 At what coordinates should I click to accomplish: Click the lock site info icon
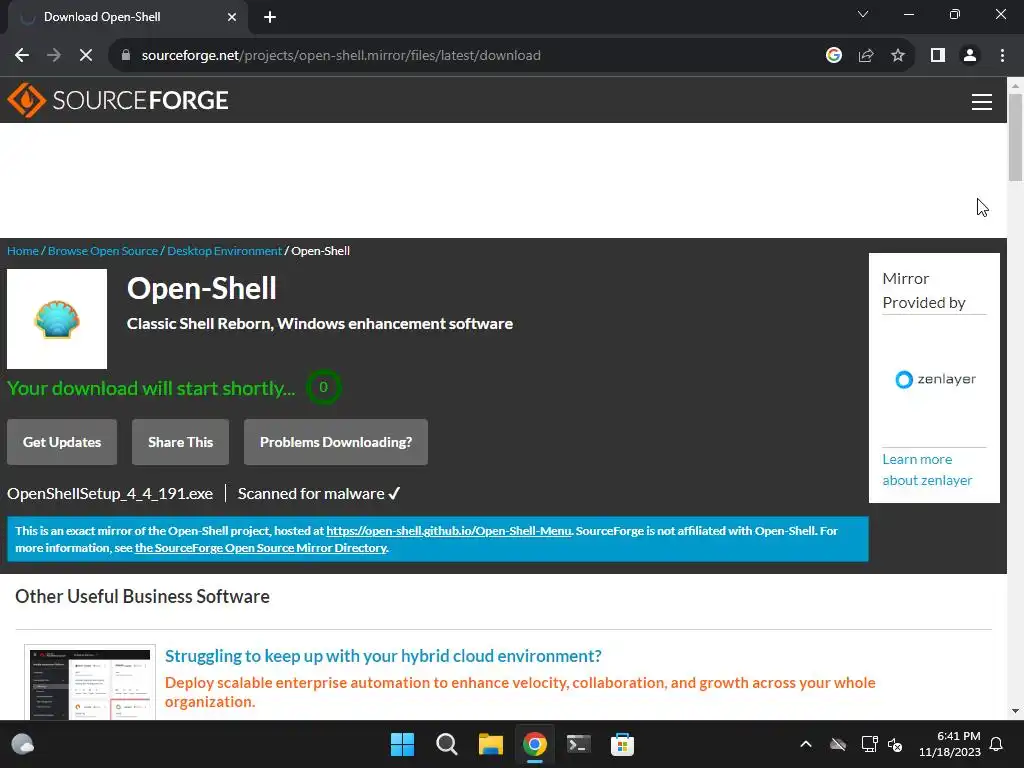[126, 56]
